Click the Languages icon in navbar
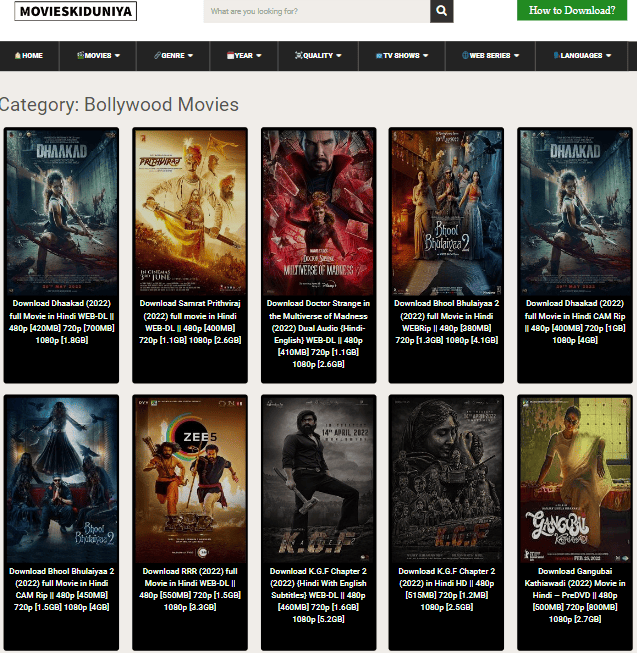Screen dimensions: 637x653 556,55
